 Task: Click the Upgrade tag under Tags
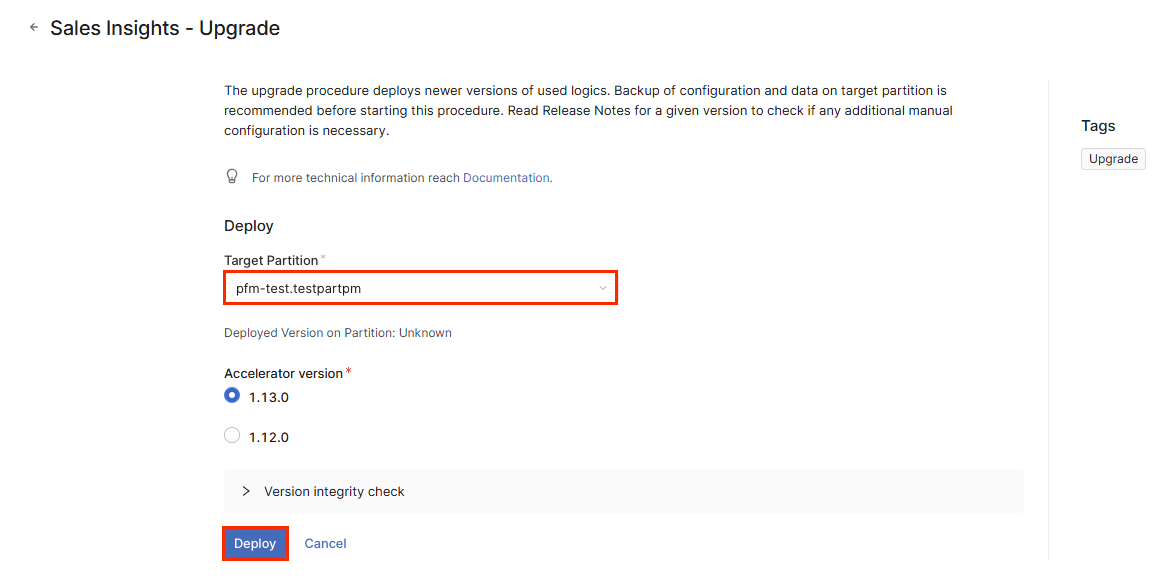[x=1113, y=158]
